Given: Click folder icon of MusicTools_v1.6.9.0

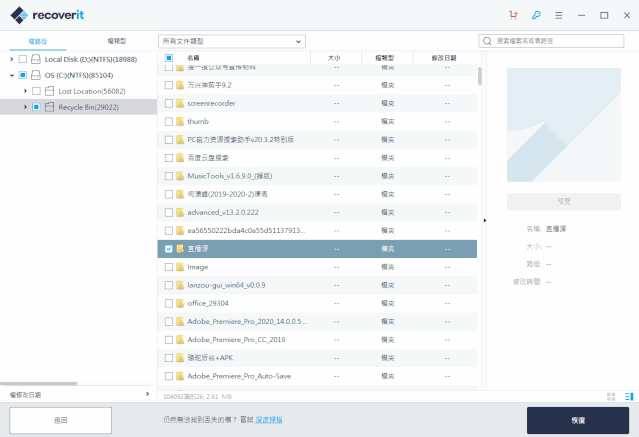Looking at the screenshot, I should 180,176.
